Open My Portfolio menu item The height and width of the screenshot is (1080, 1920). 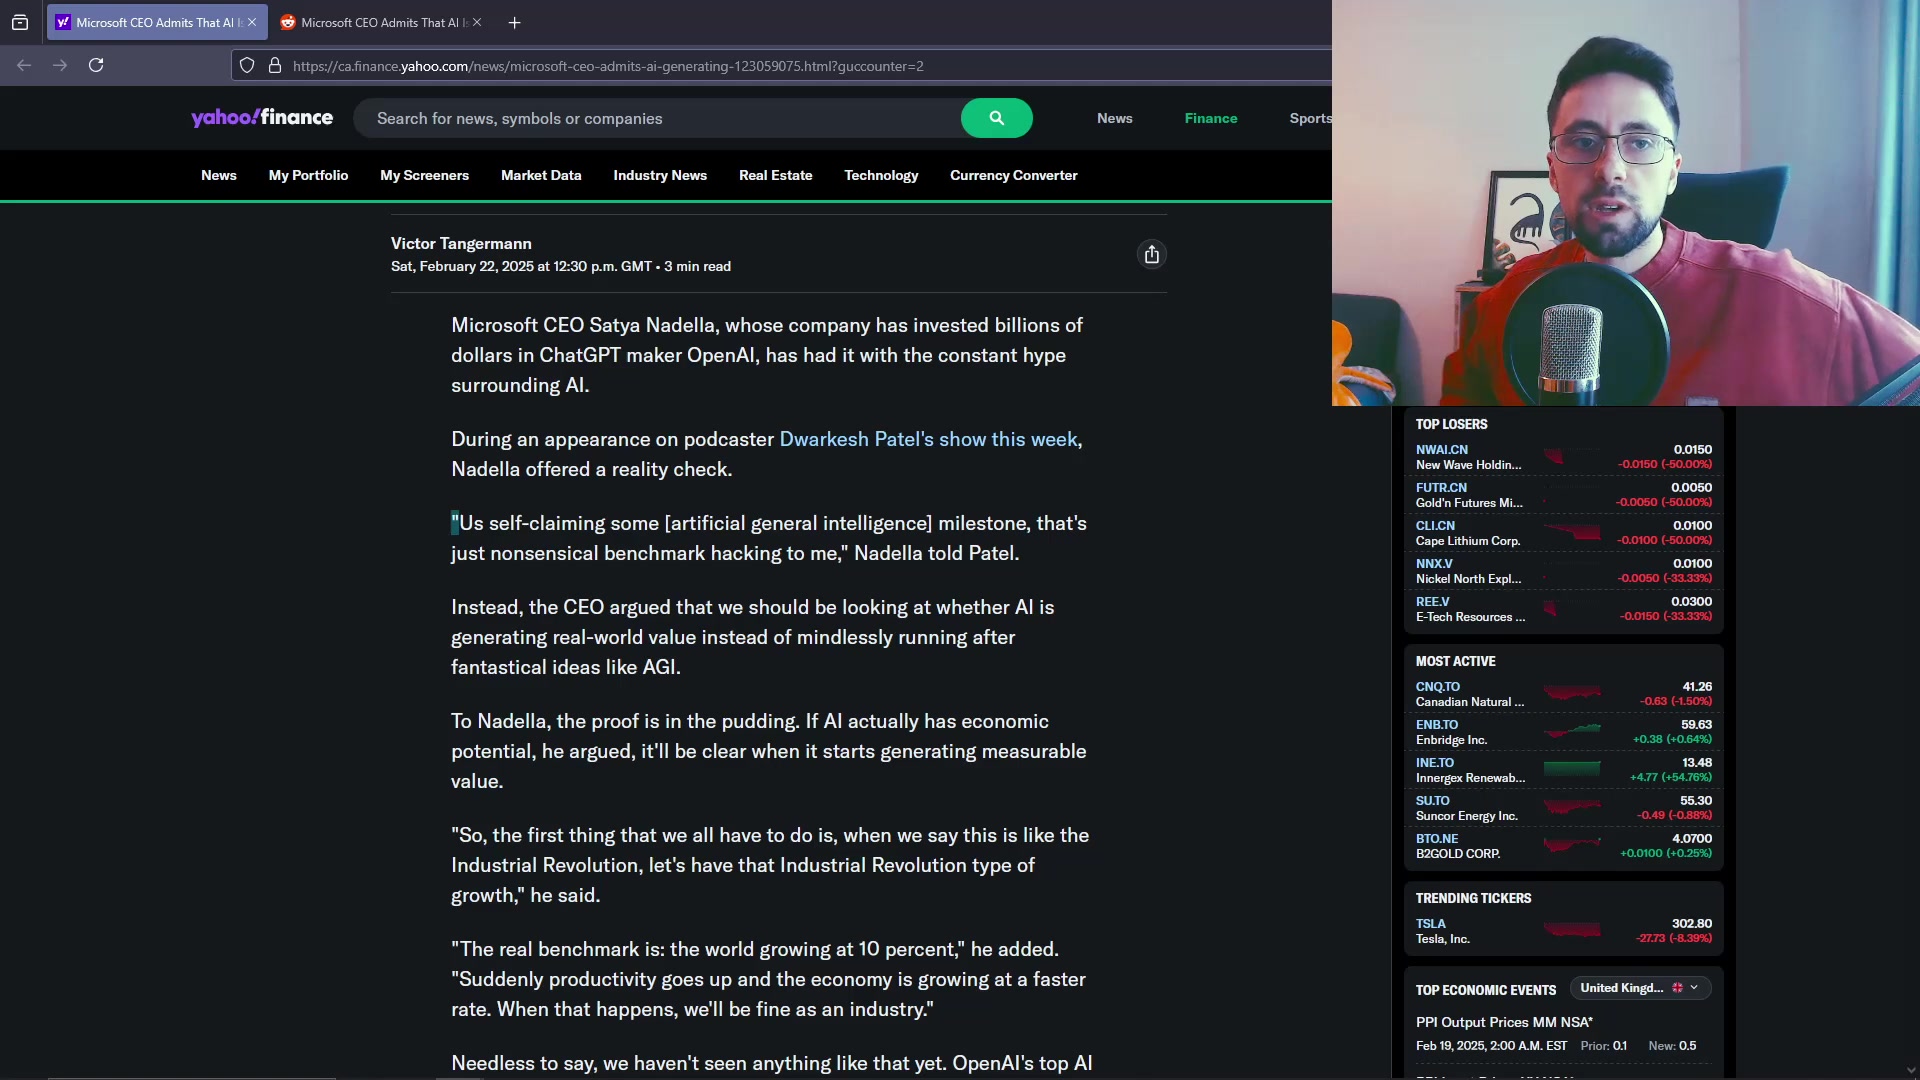(308, 175)
